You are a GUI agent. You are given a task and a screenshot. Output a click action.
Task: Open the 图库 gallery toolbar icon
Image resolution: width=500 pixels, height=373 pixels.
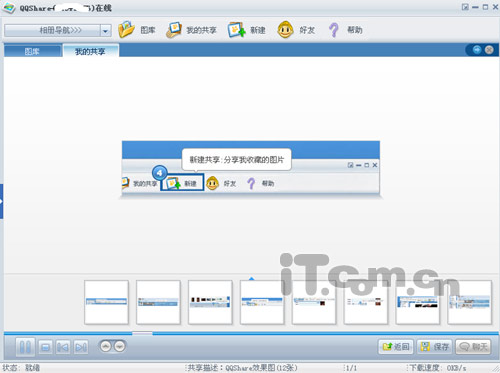click(x=126, y=30)
